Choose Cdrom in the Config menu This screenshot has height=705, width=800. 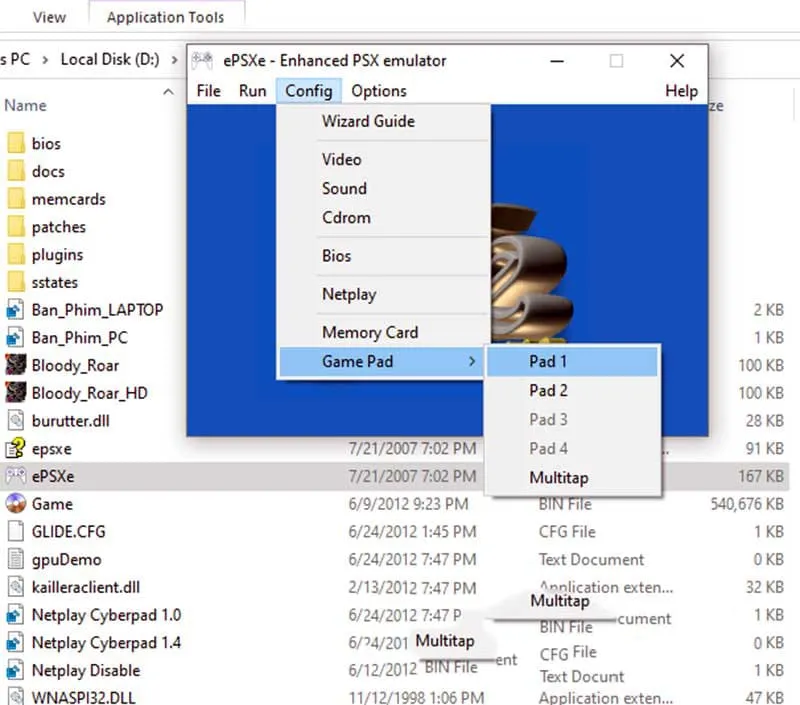(384, 218)
